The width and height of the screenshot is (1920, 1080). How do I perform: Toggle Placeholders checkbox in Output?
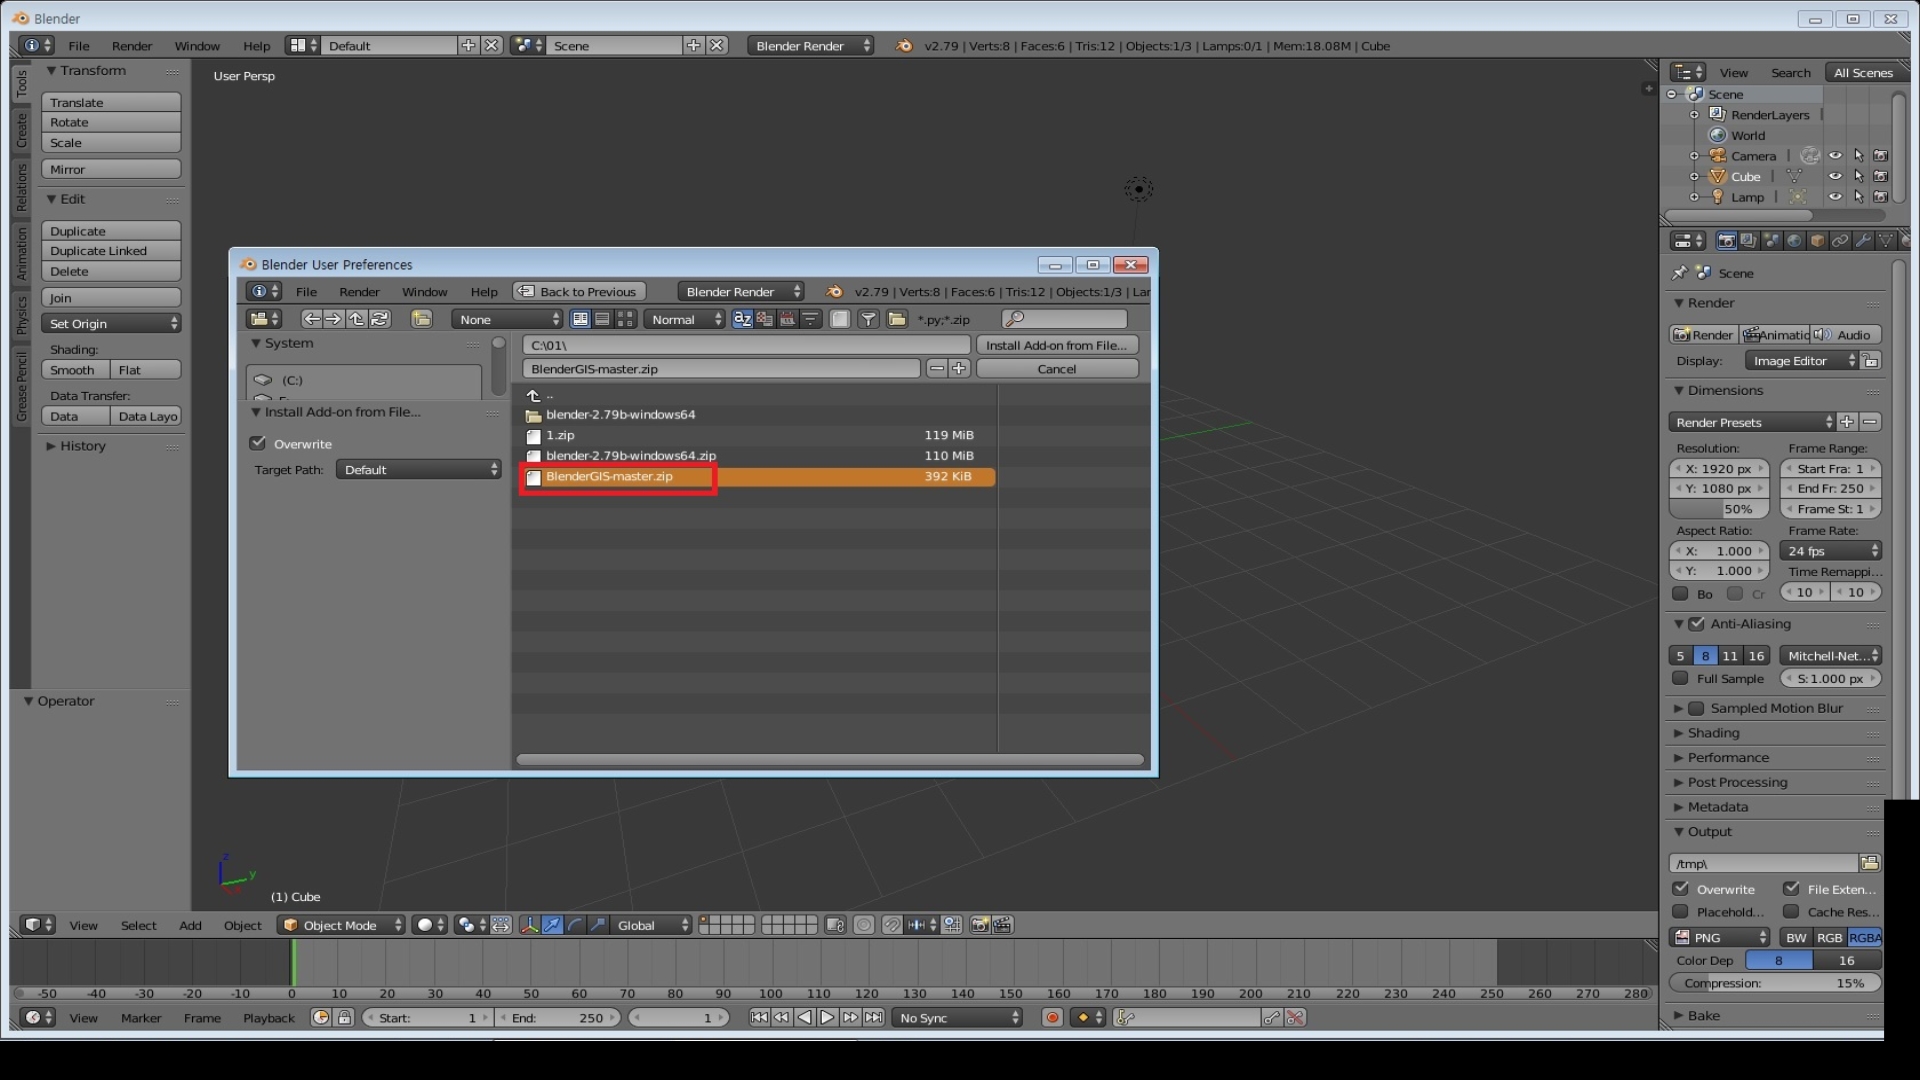click(1681, 911)
